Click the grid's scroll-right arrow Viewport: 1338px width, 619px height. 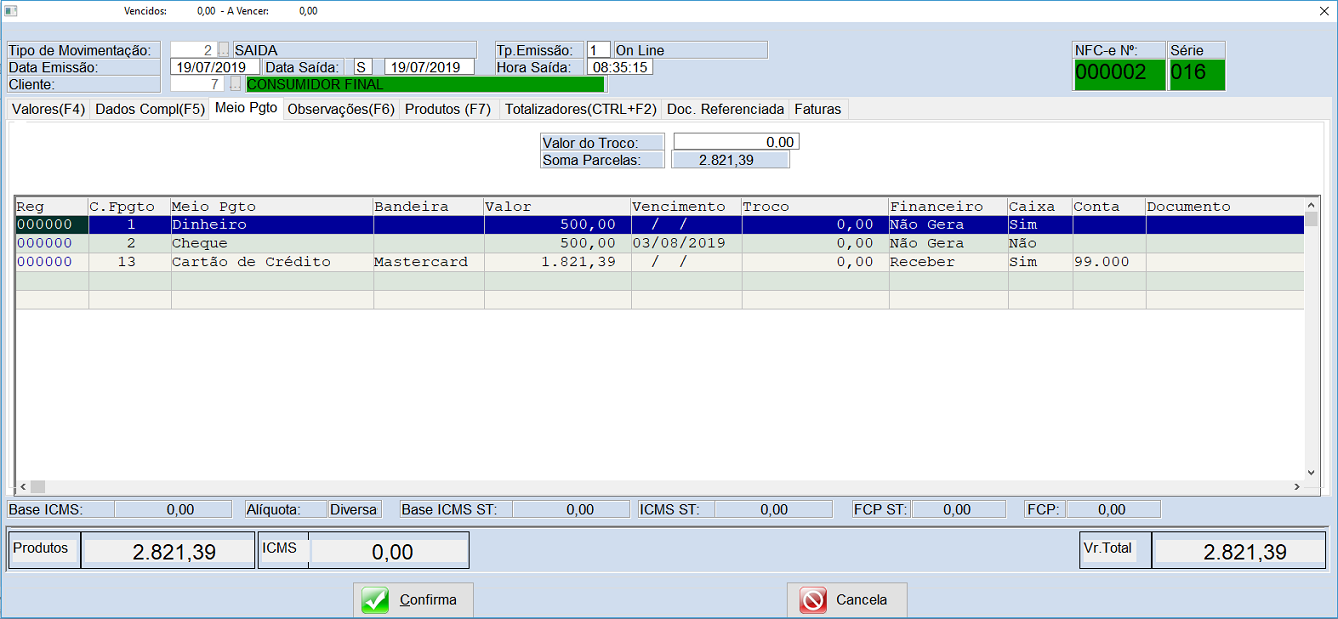(x=1296, y=487)
